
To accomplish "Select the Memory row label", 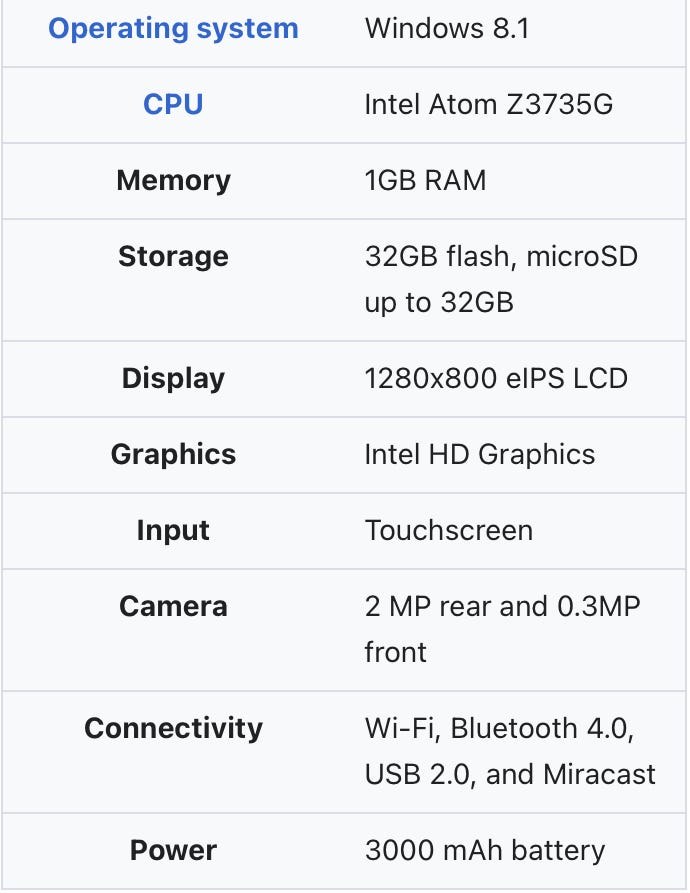I will click(173, 180).
